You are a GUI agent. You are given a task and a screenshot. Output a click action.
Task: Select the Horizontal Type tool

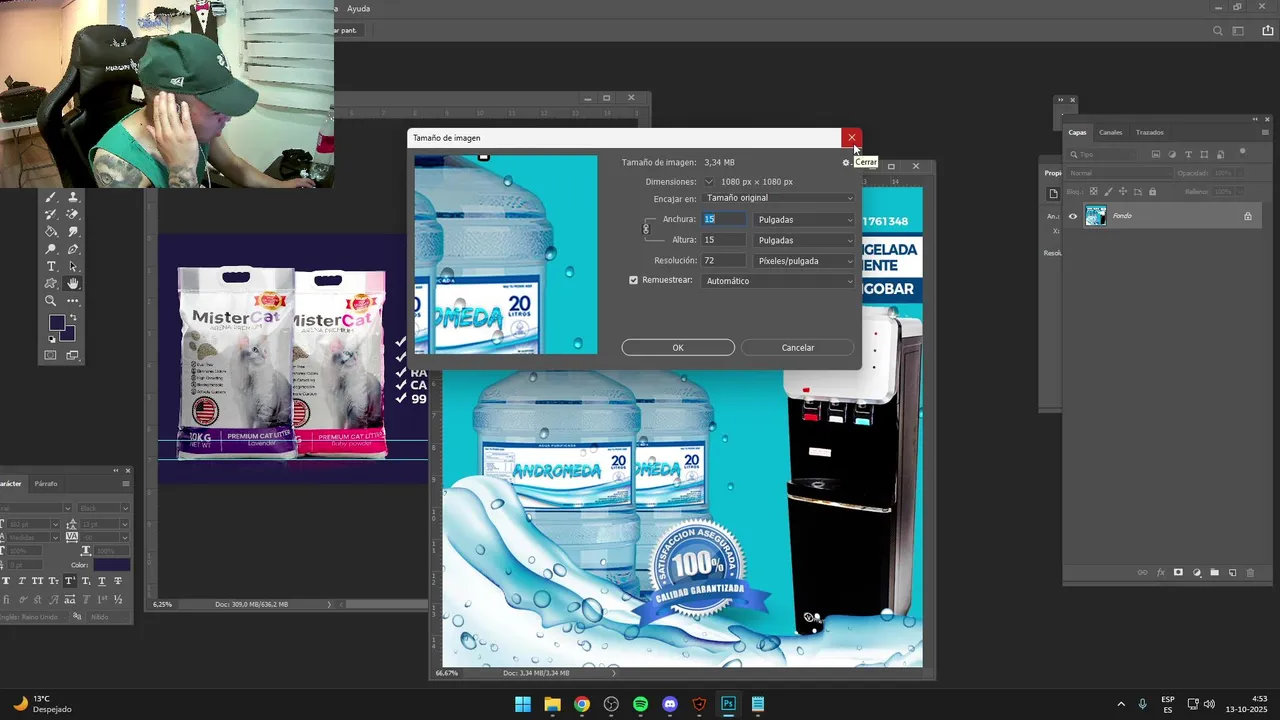[x=51, y=266]
